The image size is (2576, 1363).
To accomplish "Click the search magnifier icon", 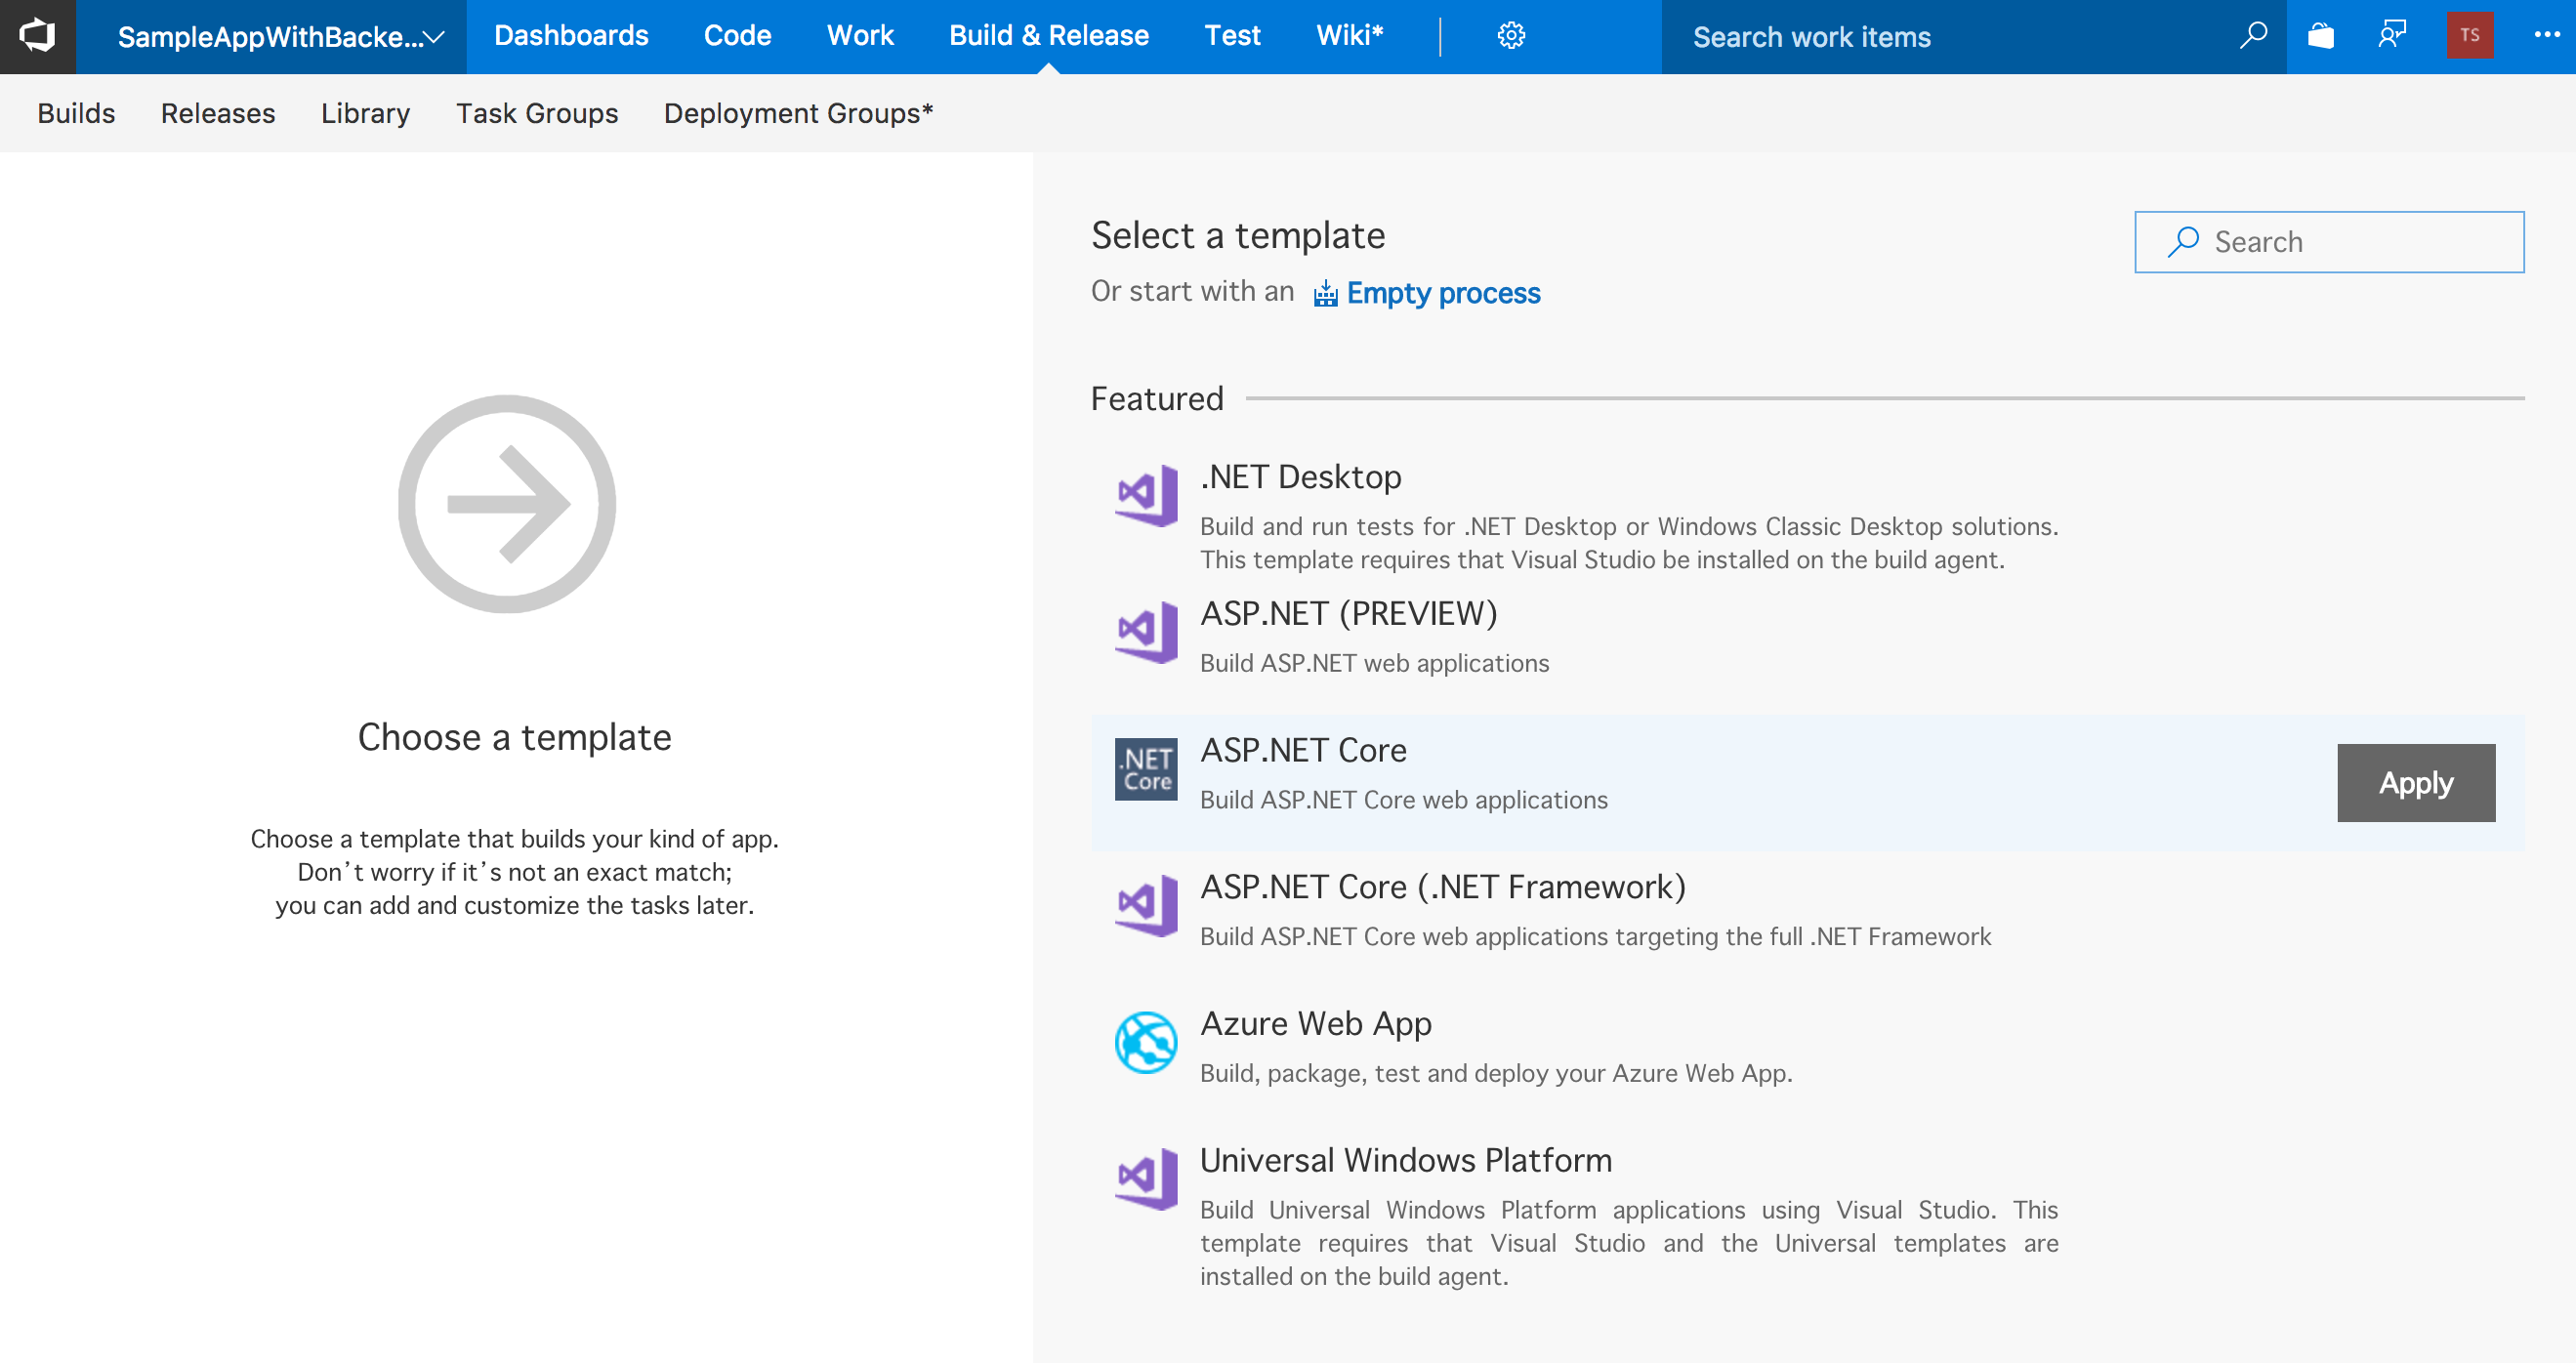I will point(2254,35).
